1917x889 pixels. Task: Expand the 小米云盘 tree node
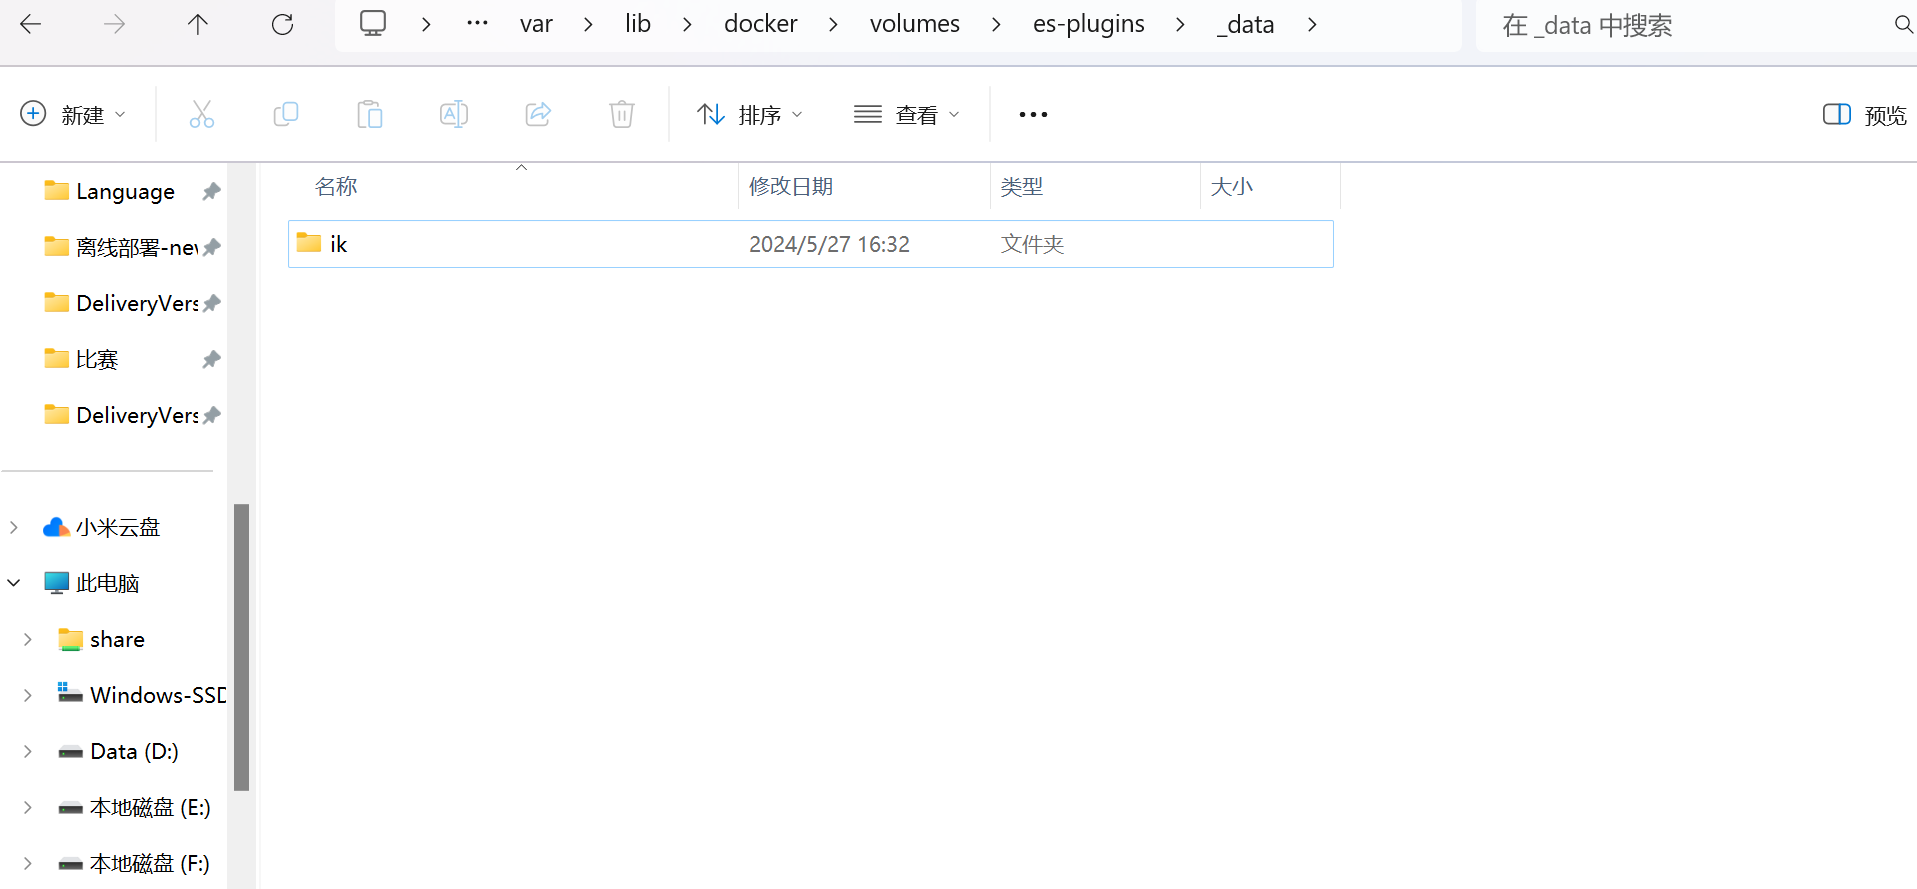click(x=14, y=527)
